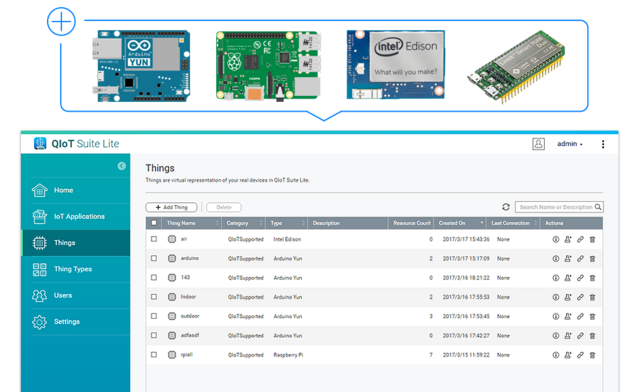This screenshot has width=640, height=392.
Task: Click the Delete button
Action: 224,207
